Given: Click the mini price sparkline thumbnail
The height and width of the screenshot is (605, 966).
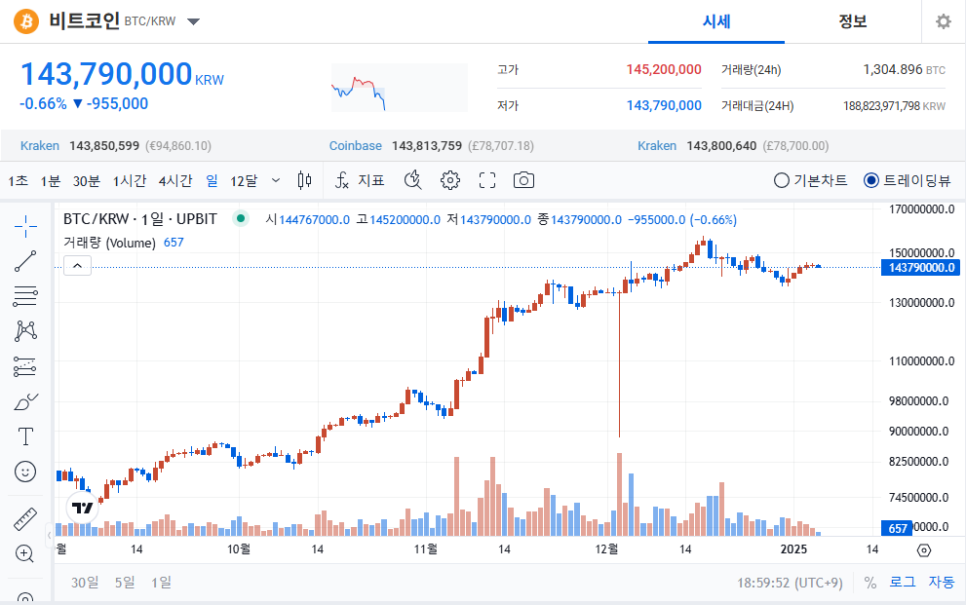Looking at the screenshot, I should click(x=399, y=87).
